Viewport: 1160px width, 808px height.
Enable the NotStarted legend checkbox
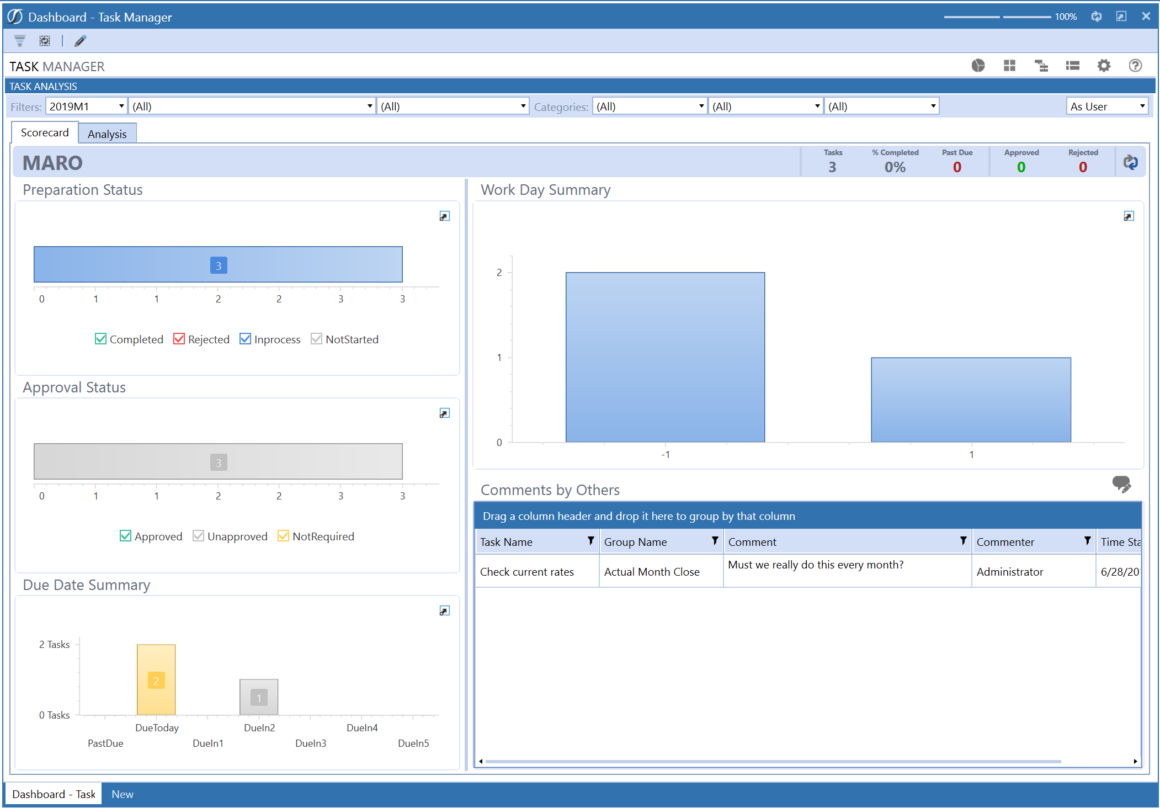point(316,339)
